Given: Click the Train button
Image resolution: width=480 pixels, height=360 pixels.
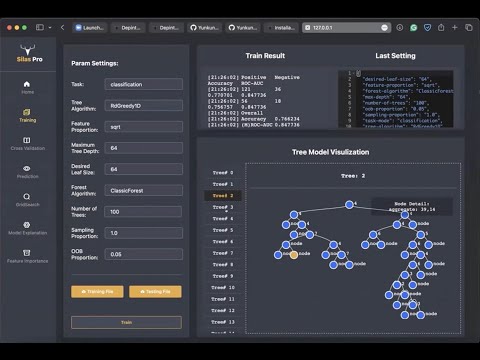Looking at the screenshot, I should tap(126, 322).
